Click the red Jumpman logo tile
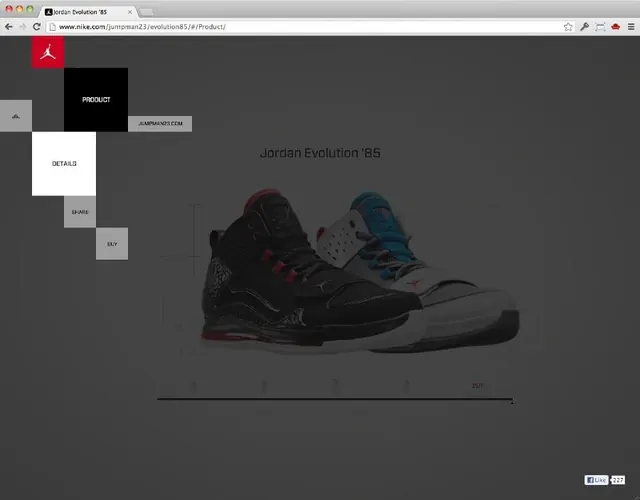This screenshot has width=640, height=500. pyautogui.click(x=48, y=52)
